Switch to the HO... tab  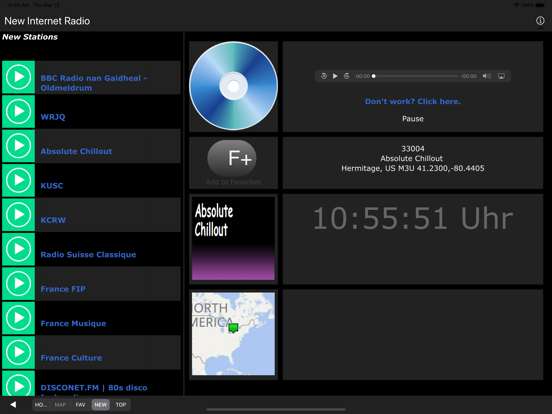[41, 405]
